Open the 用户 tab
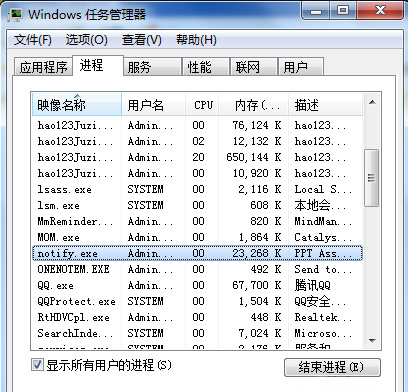The height and width of the screenshot is (392, 408). pos(301,67)
